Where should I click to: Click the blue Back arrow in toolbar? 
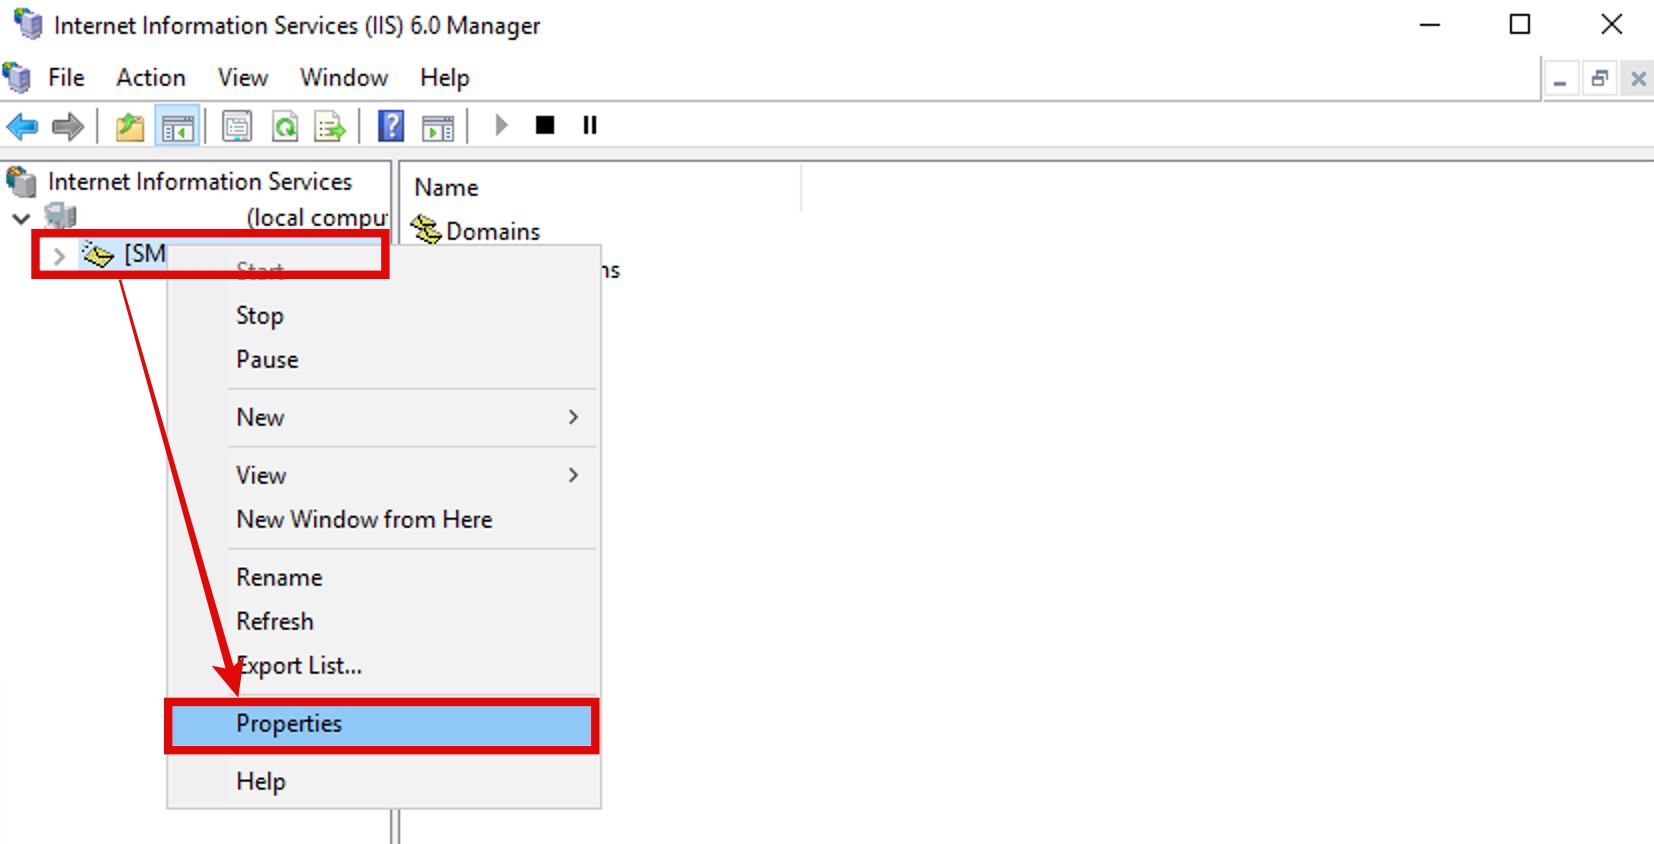tap(22, 126)
